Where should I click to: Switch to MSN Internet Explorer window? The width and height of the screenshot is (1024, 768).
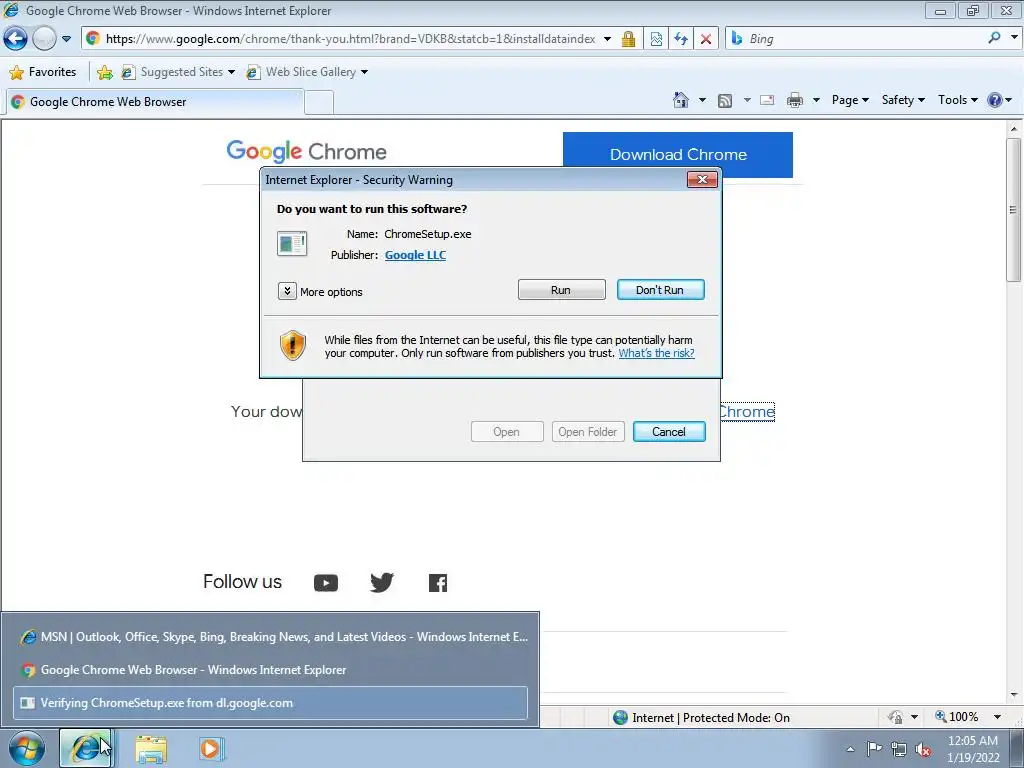tap(270, 637)
